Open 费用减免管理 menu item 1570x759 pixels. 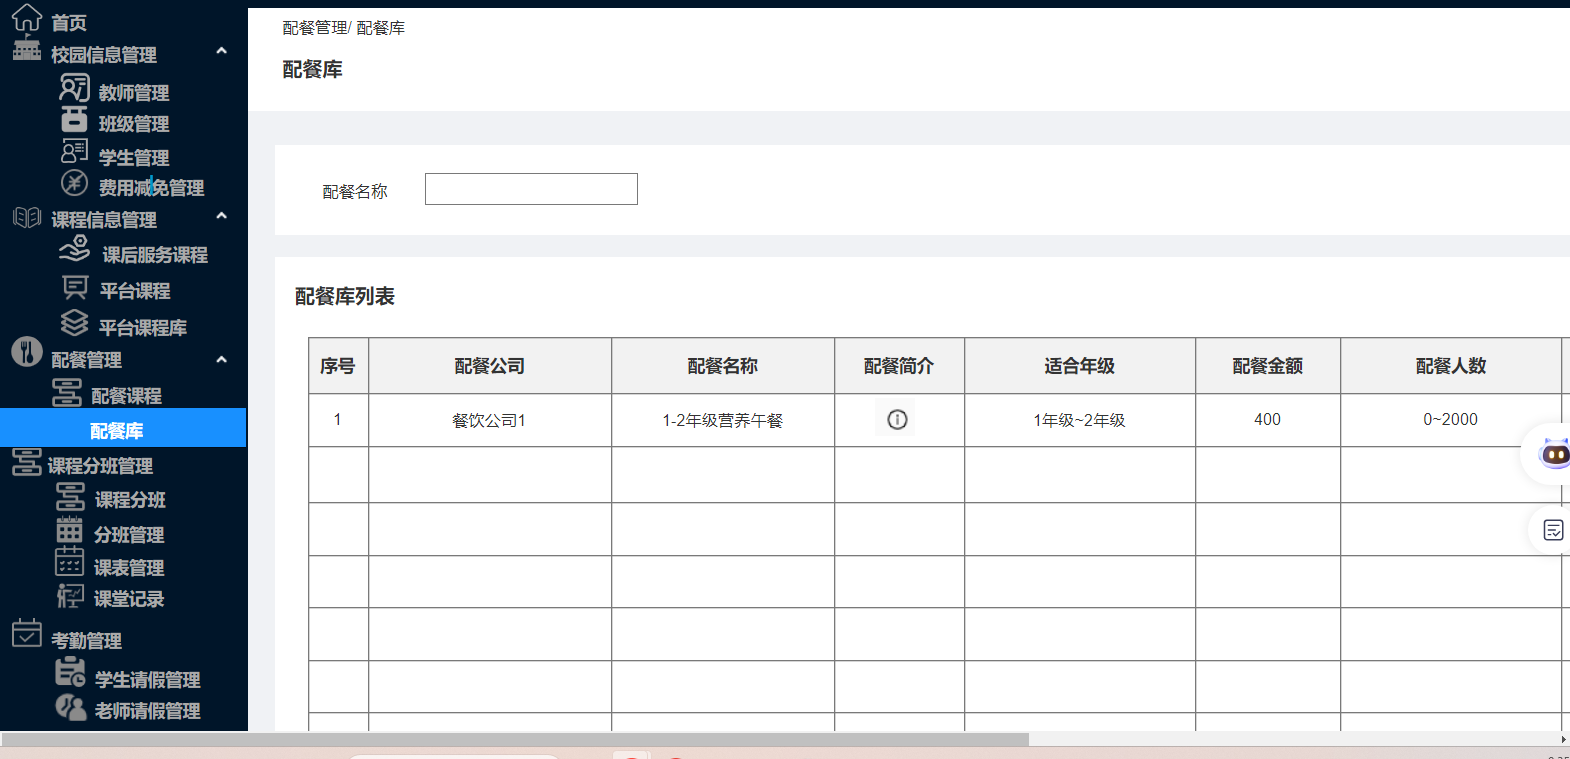(x=151, y=188)
